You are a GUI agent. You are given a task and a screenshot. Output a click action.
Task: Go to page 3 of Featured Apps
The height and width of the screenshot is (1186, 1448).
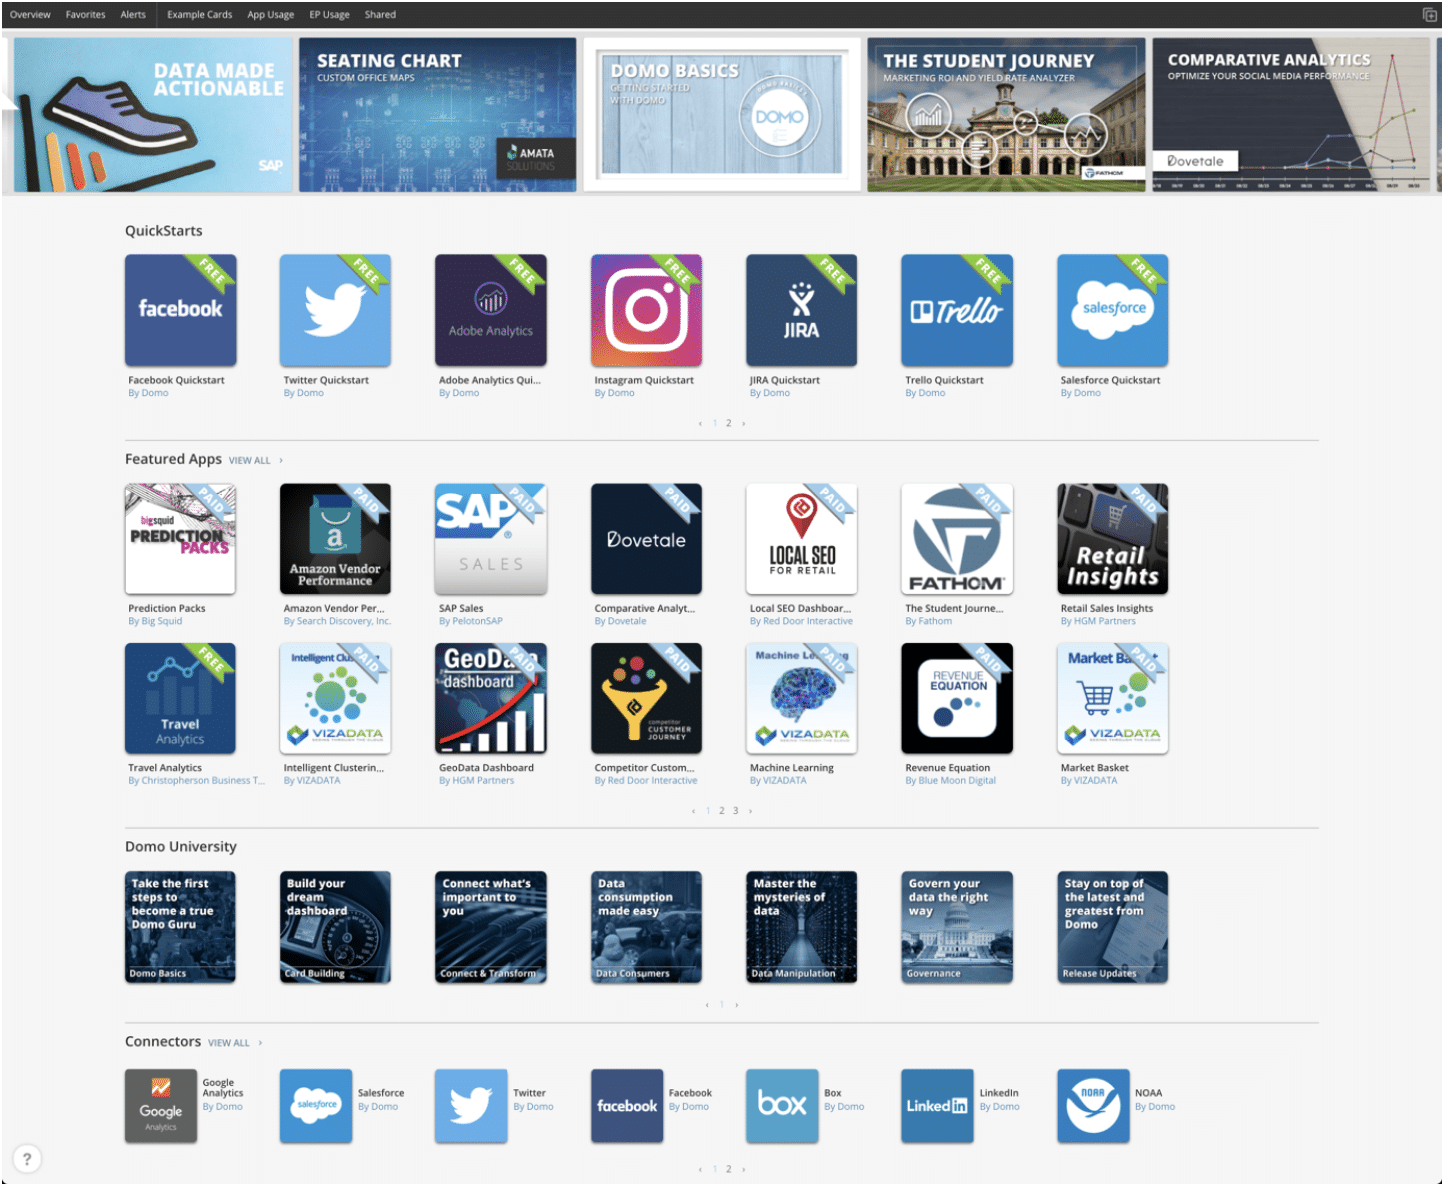pos(736,811)
